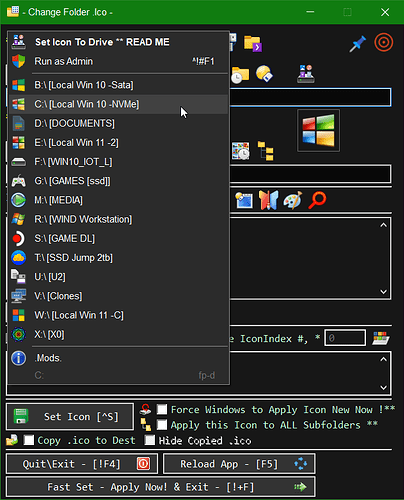
Task: Select W:\ [Local Win 11 -C] drive
Action: [x=118, y=315]
